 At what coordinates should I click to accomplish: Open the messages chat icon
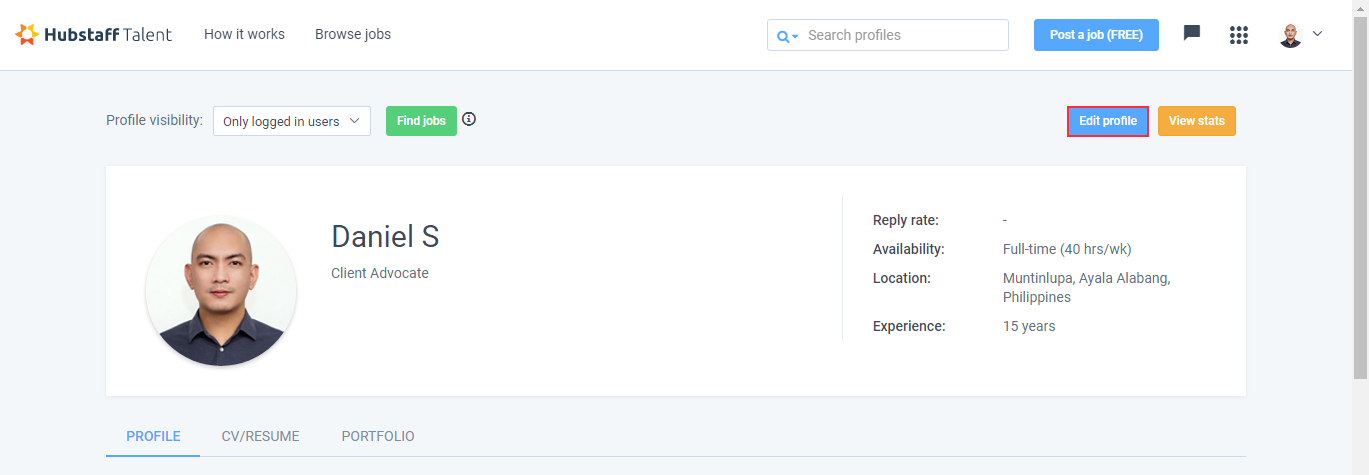[1192, 33]
